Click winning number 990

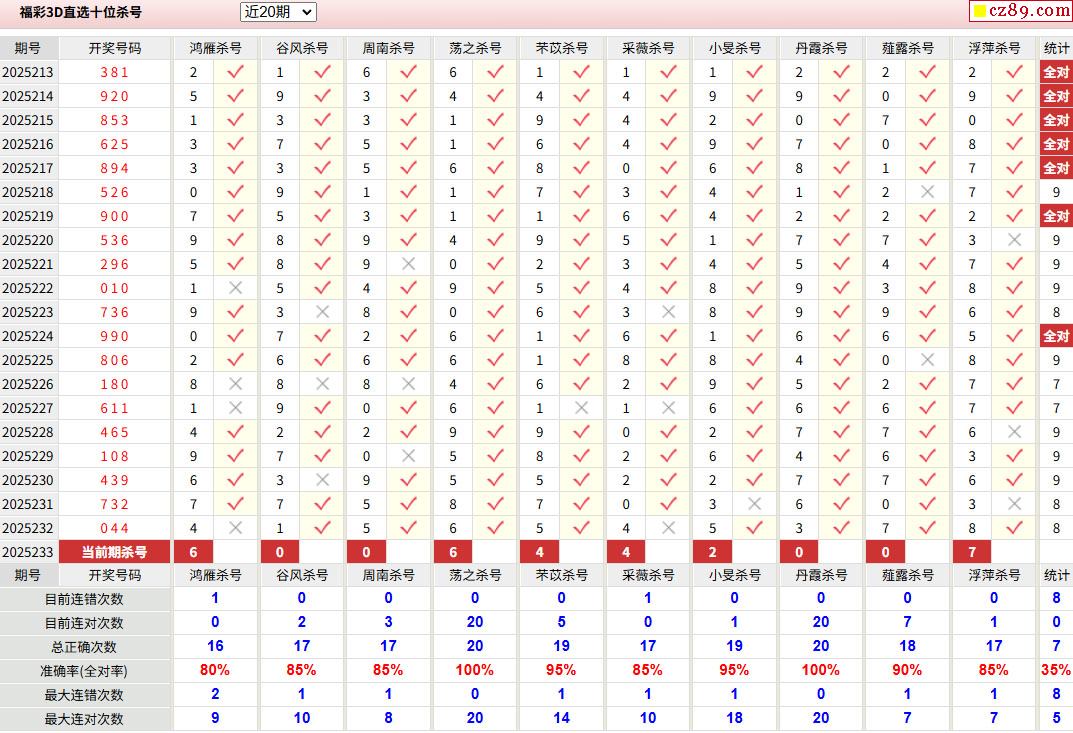(x=114, y=336)
